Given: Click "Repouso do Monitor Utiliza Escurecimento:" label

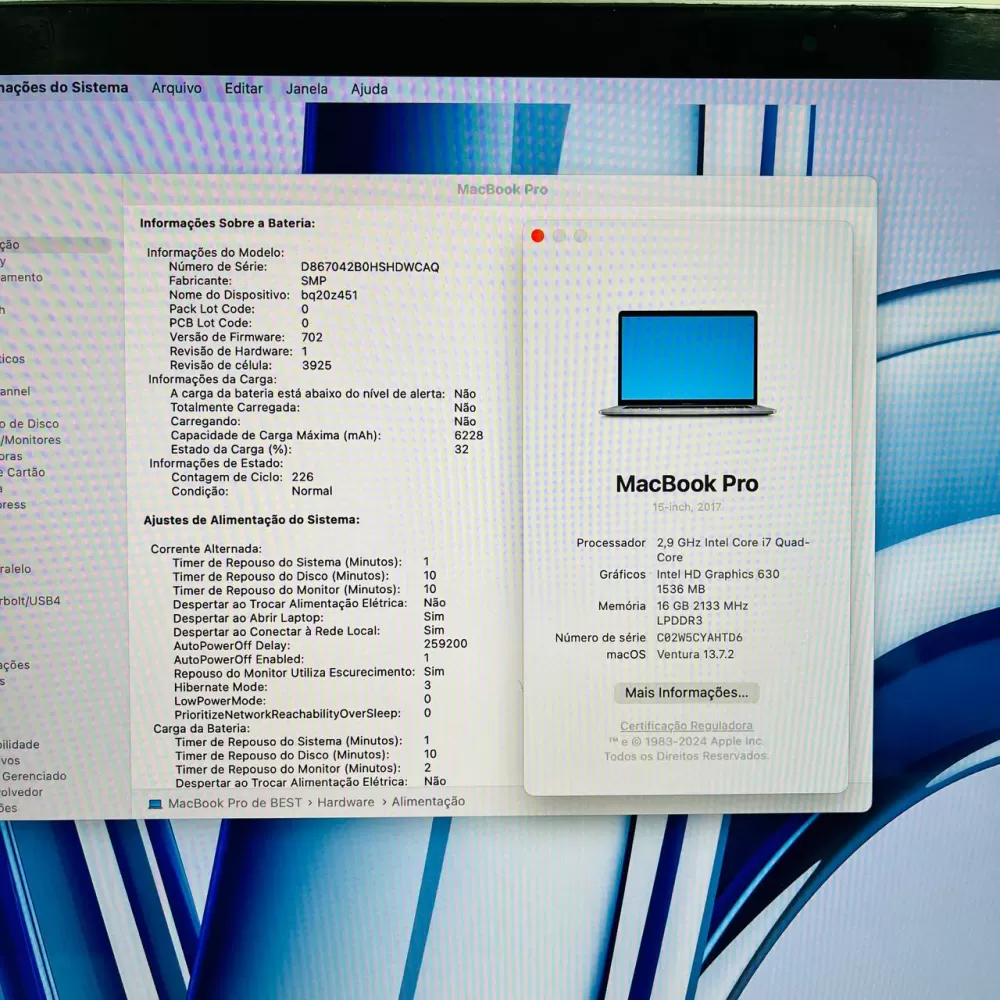Looking at the screenshot, I should point(294,673).
